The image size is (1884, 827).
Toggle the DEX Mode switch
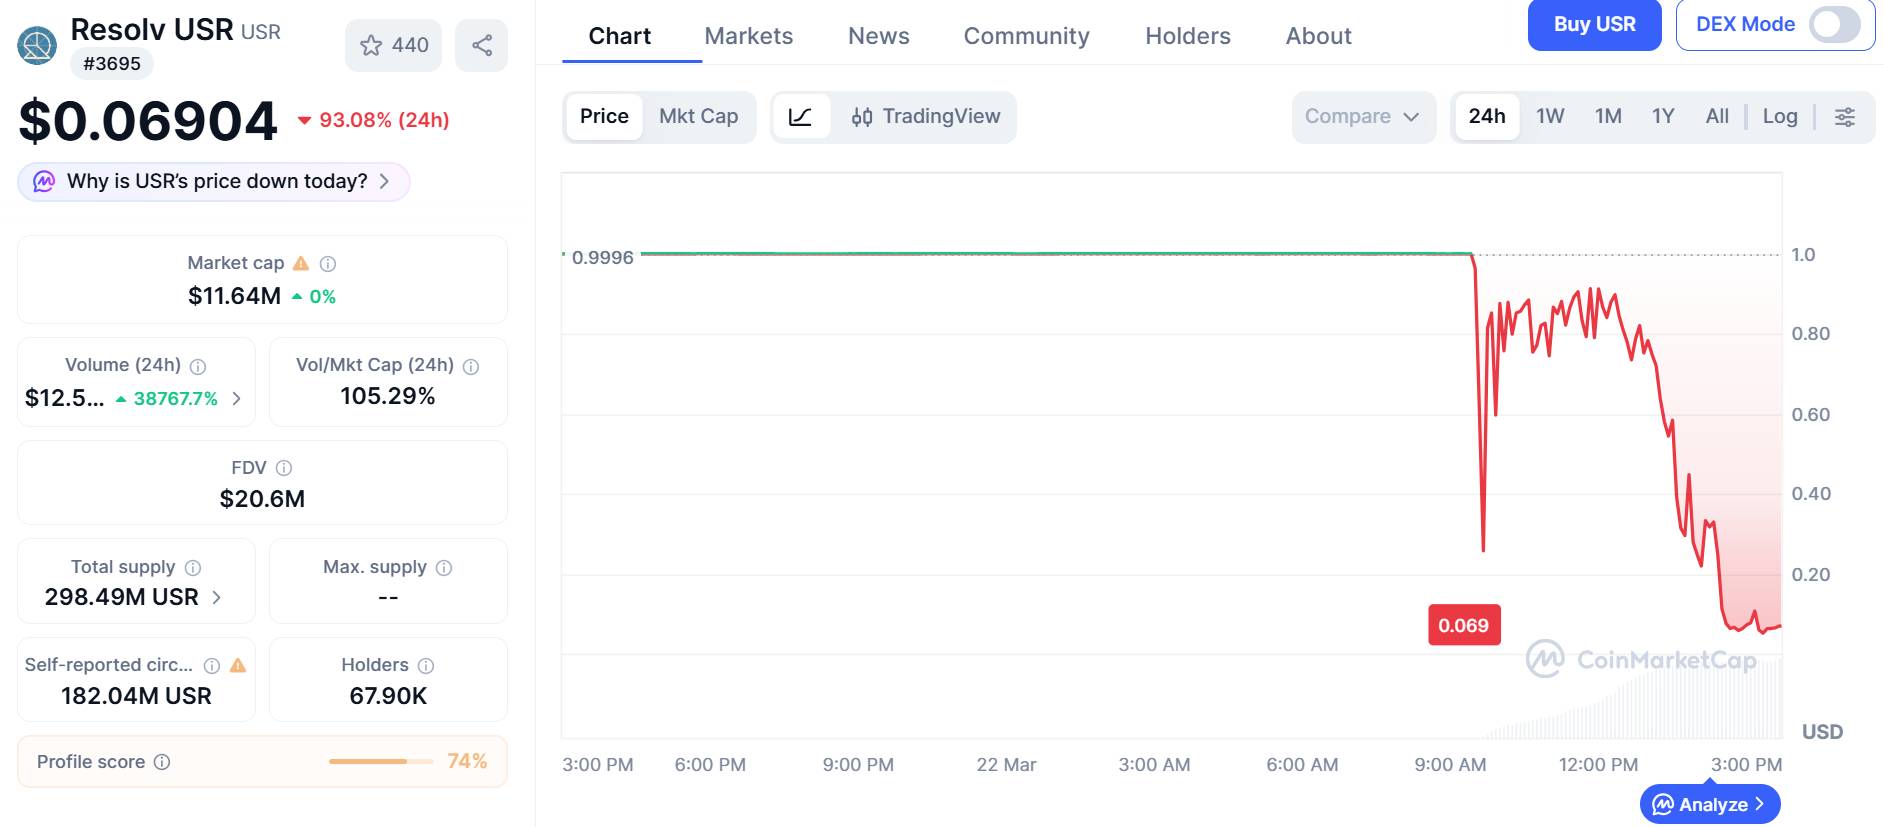tap(1835, 24)
